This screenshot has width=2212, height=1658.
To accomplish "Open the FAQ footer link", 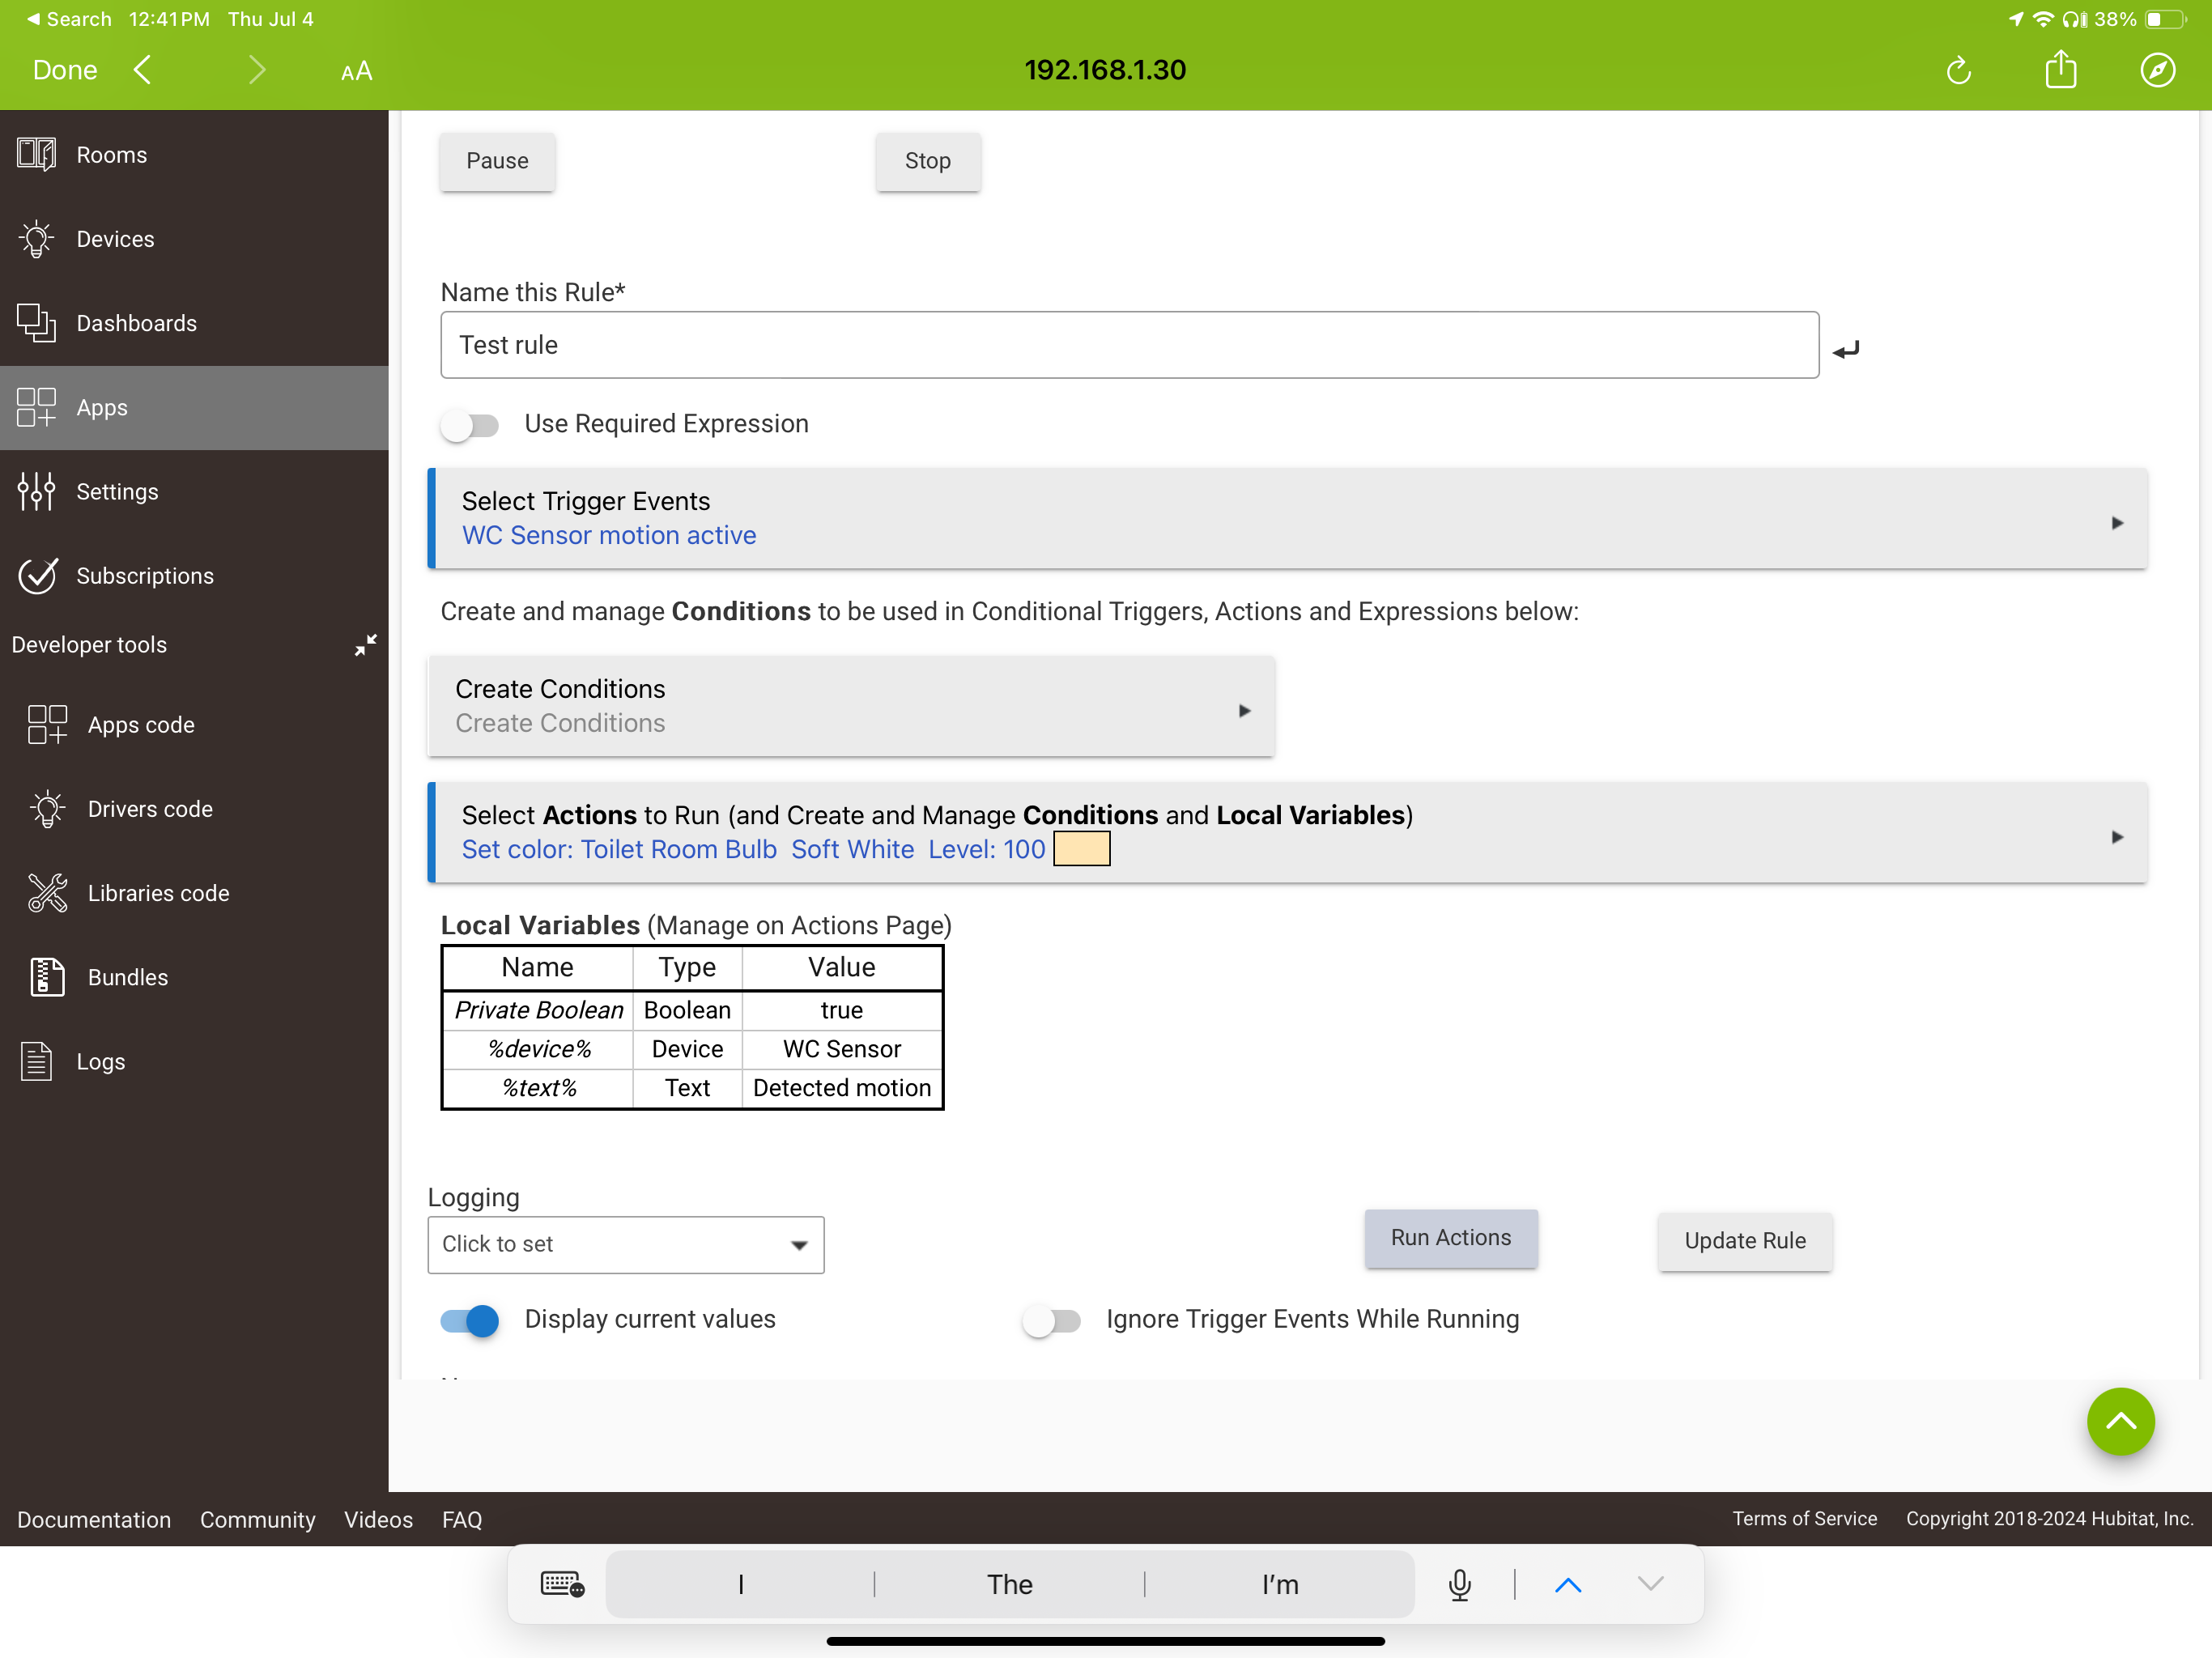I will pyautogui.click(x=462, y=1519).
